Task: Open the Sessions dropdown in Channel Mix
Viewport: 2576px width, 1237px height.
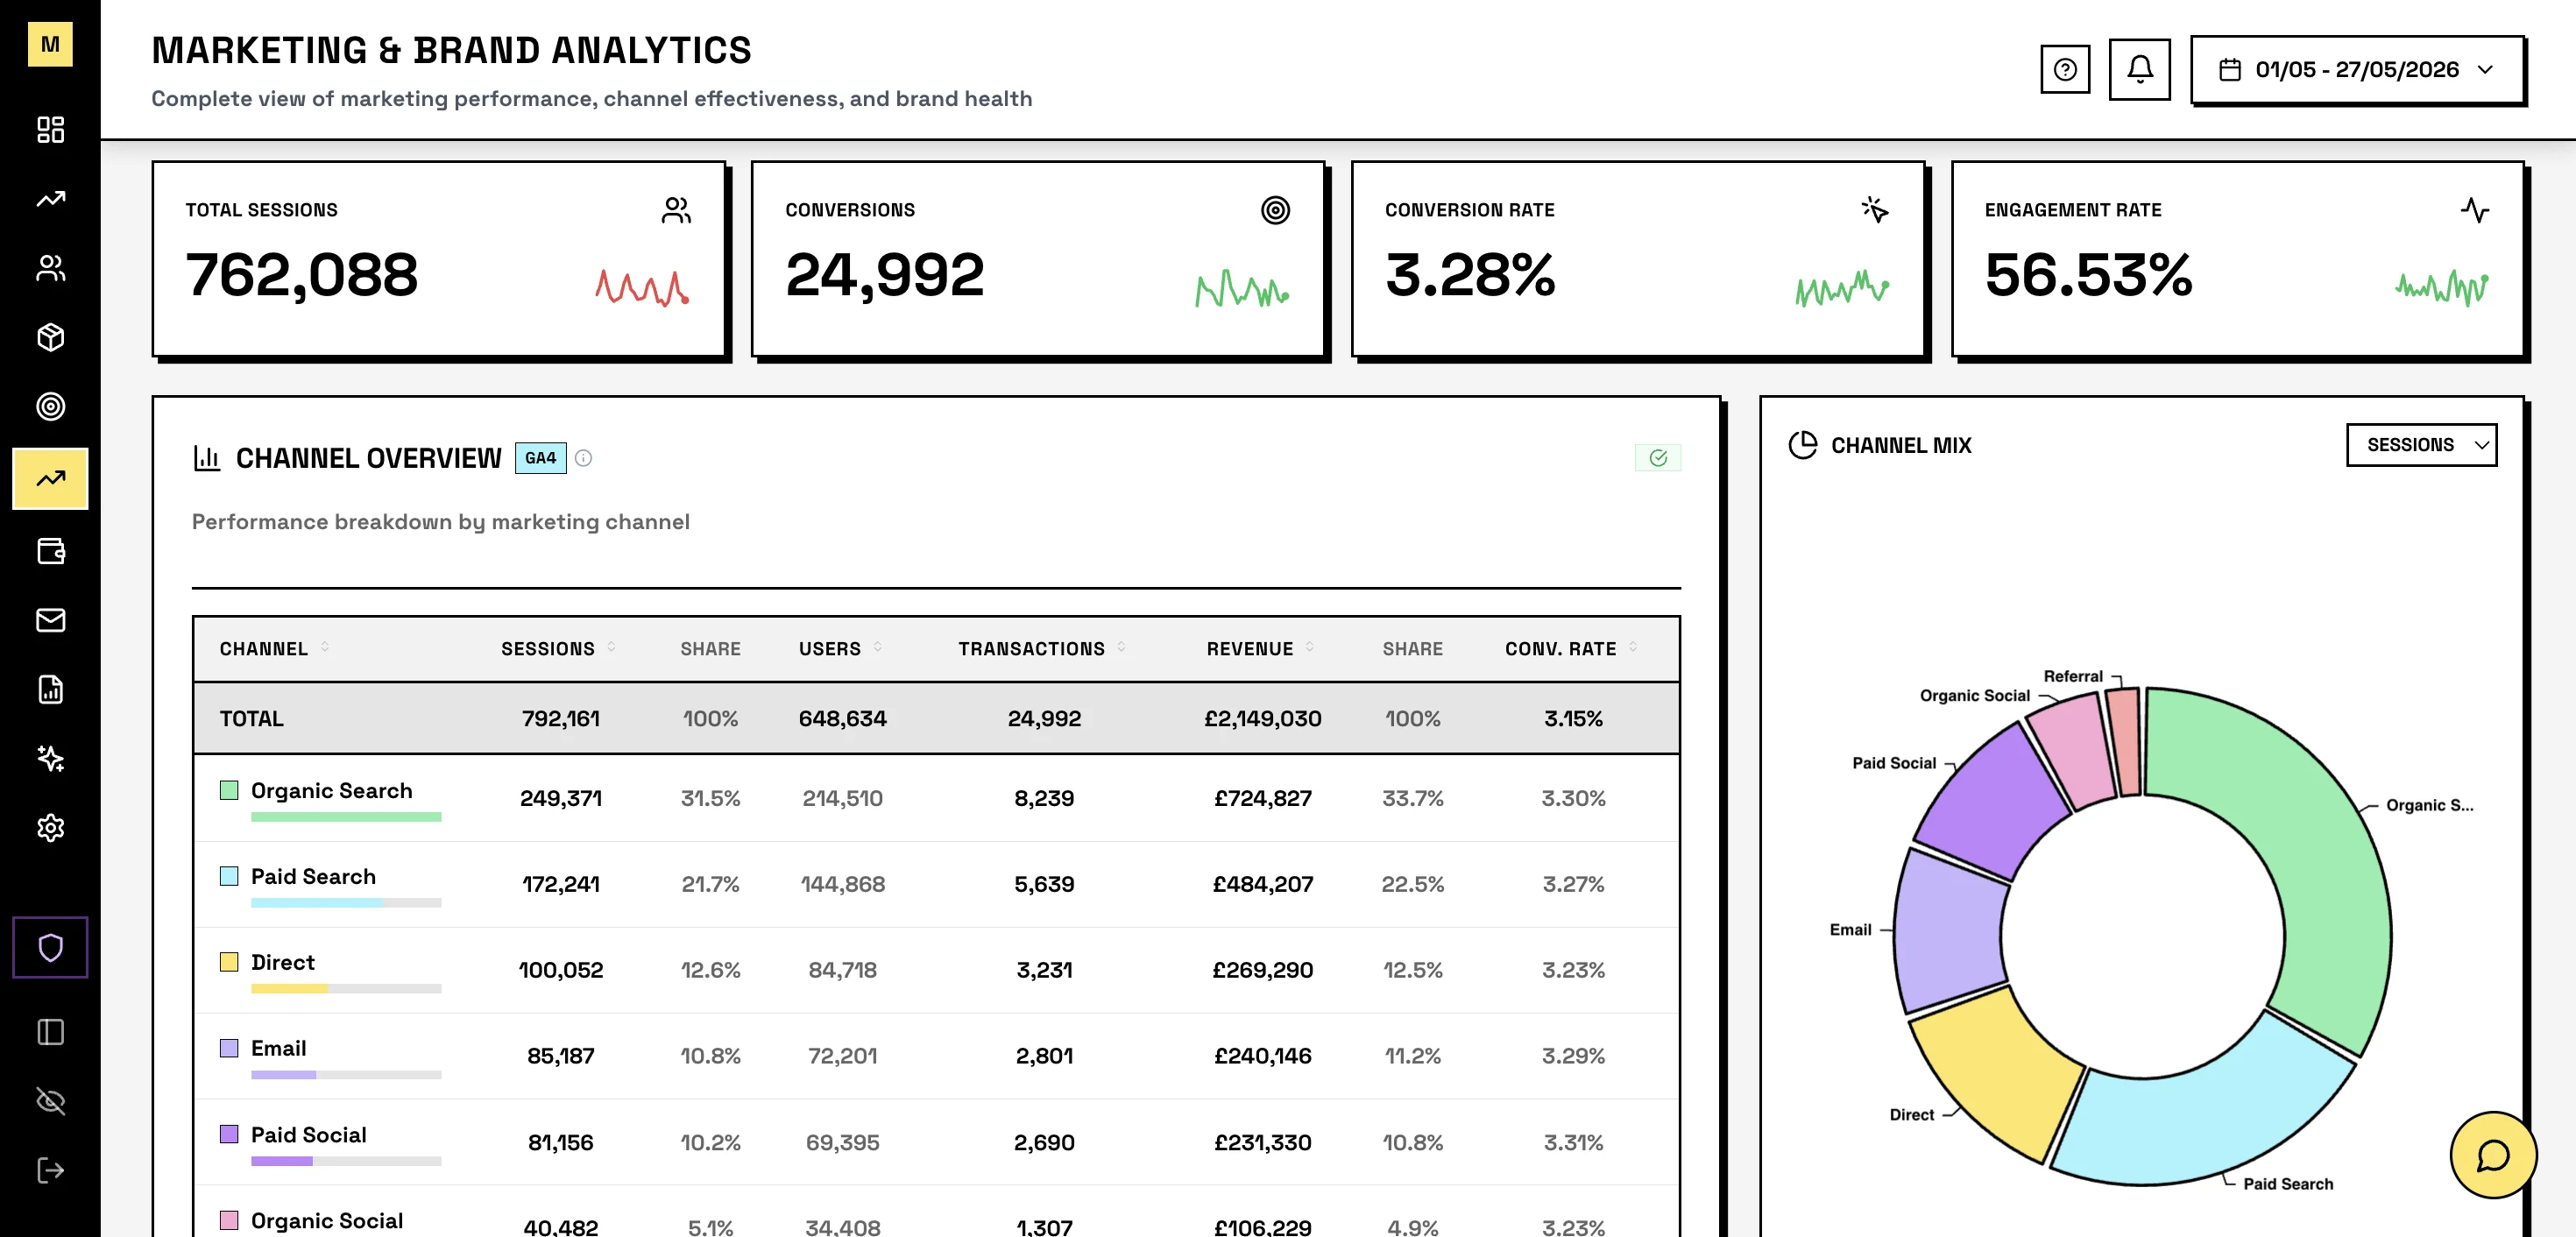Action: [2421, 445]
